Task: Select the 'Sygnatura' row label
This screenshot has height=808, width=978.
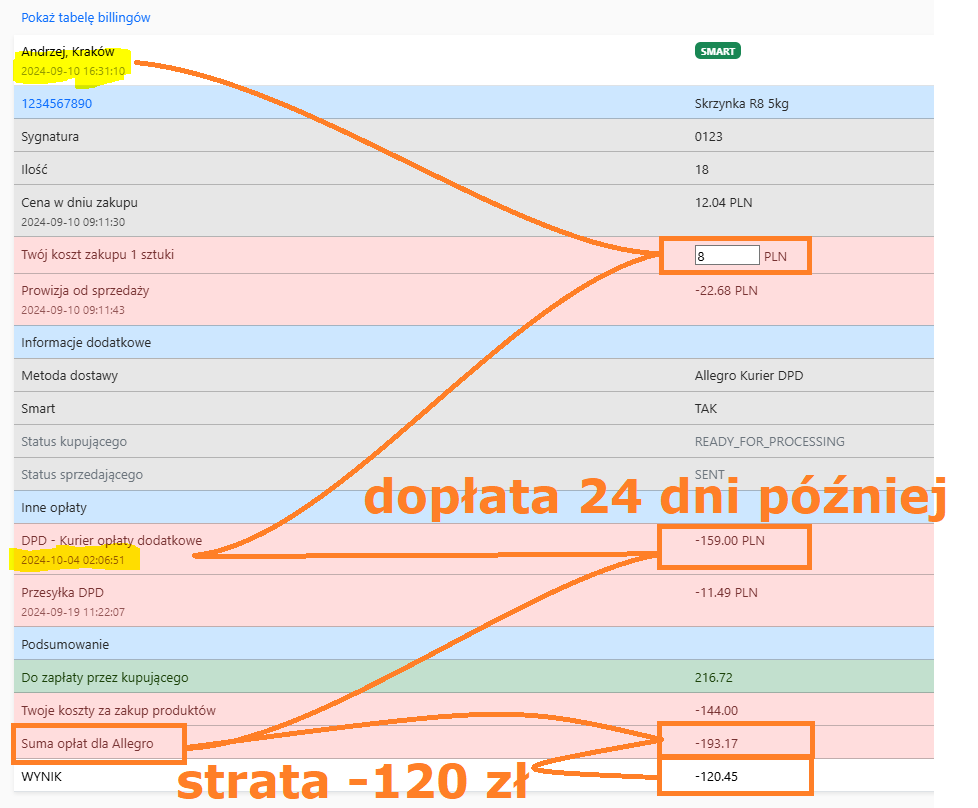Action: 50,136
